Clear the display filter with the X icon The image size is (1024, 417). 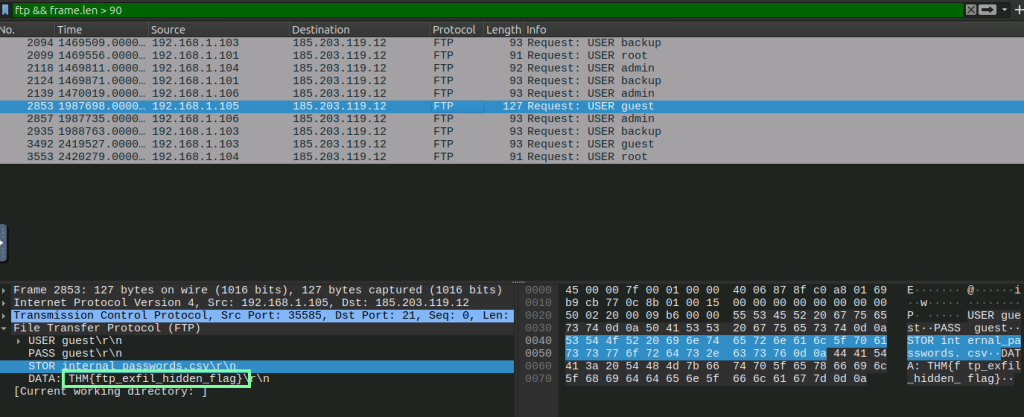click(x=969, y=9)
